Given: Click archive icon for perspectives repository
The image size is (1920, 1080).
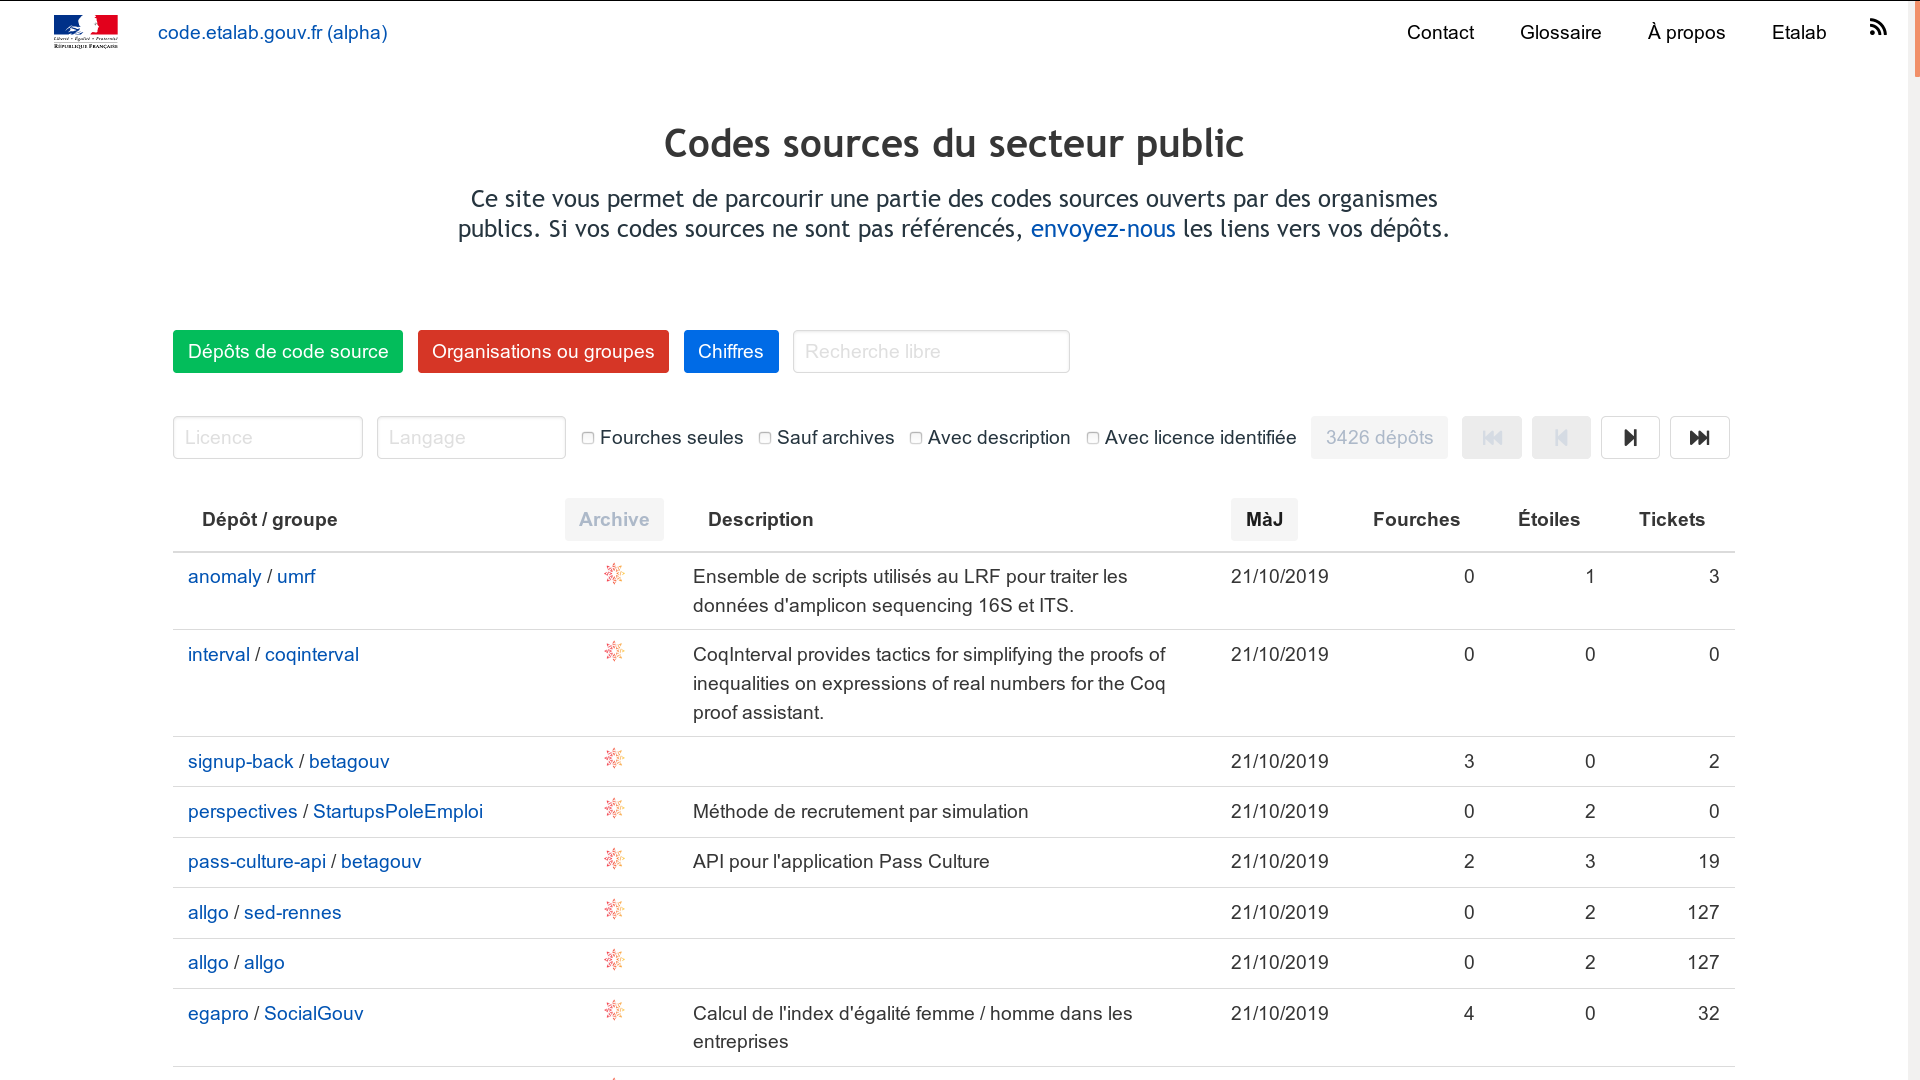Looking at the screenshot, I should click(x=614, y=809).
